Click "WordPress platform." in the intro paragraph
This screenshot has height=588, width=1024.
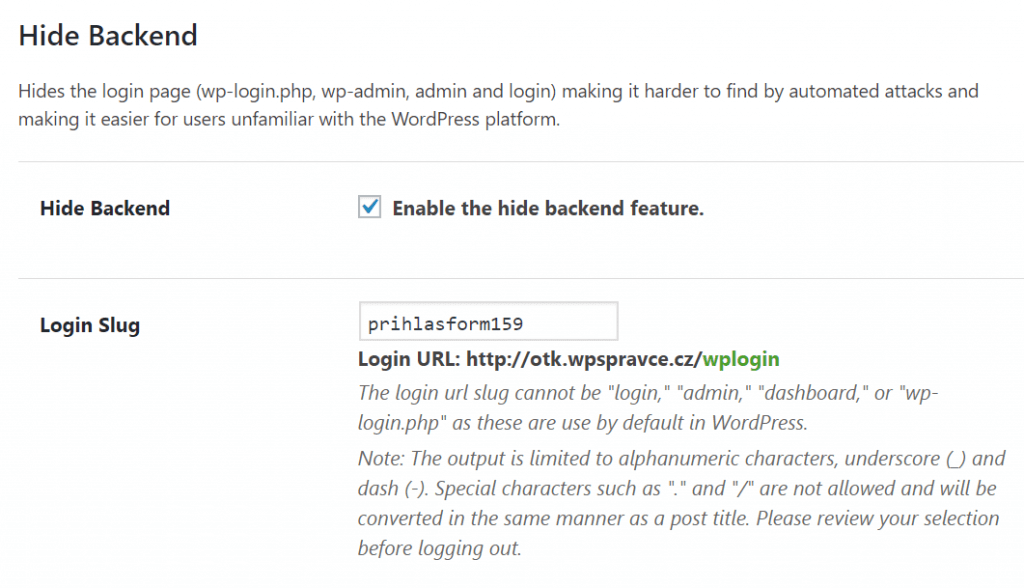tap(475, 120)
